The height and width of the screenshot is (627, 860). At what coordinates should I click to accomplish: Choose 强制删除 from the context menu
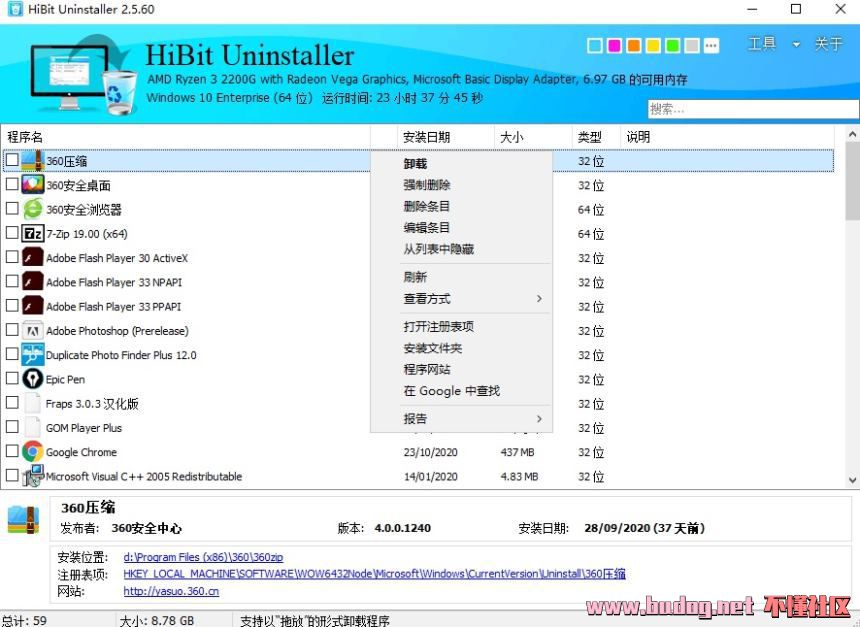427,185
